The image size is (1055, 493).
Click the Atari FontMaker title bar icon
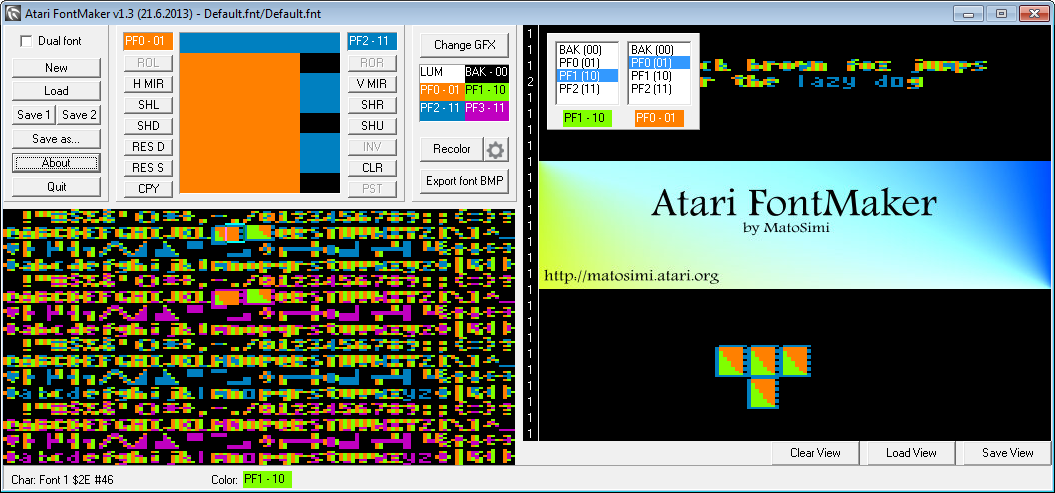(12, 12)
